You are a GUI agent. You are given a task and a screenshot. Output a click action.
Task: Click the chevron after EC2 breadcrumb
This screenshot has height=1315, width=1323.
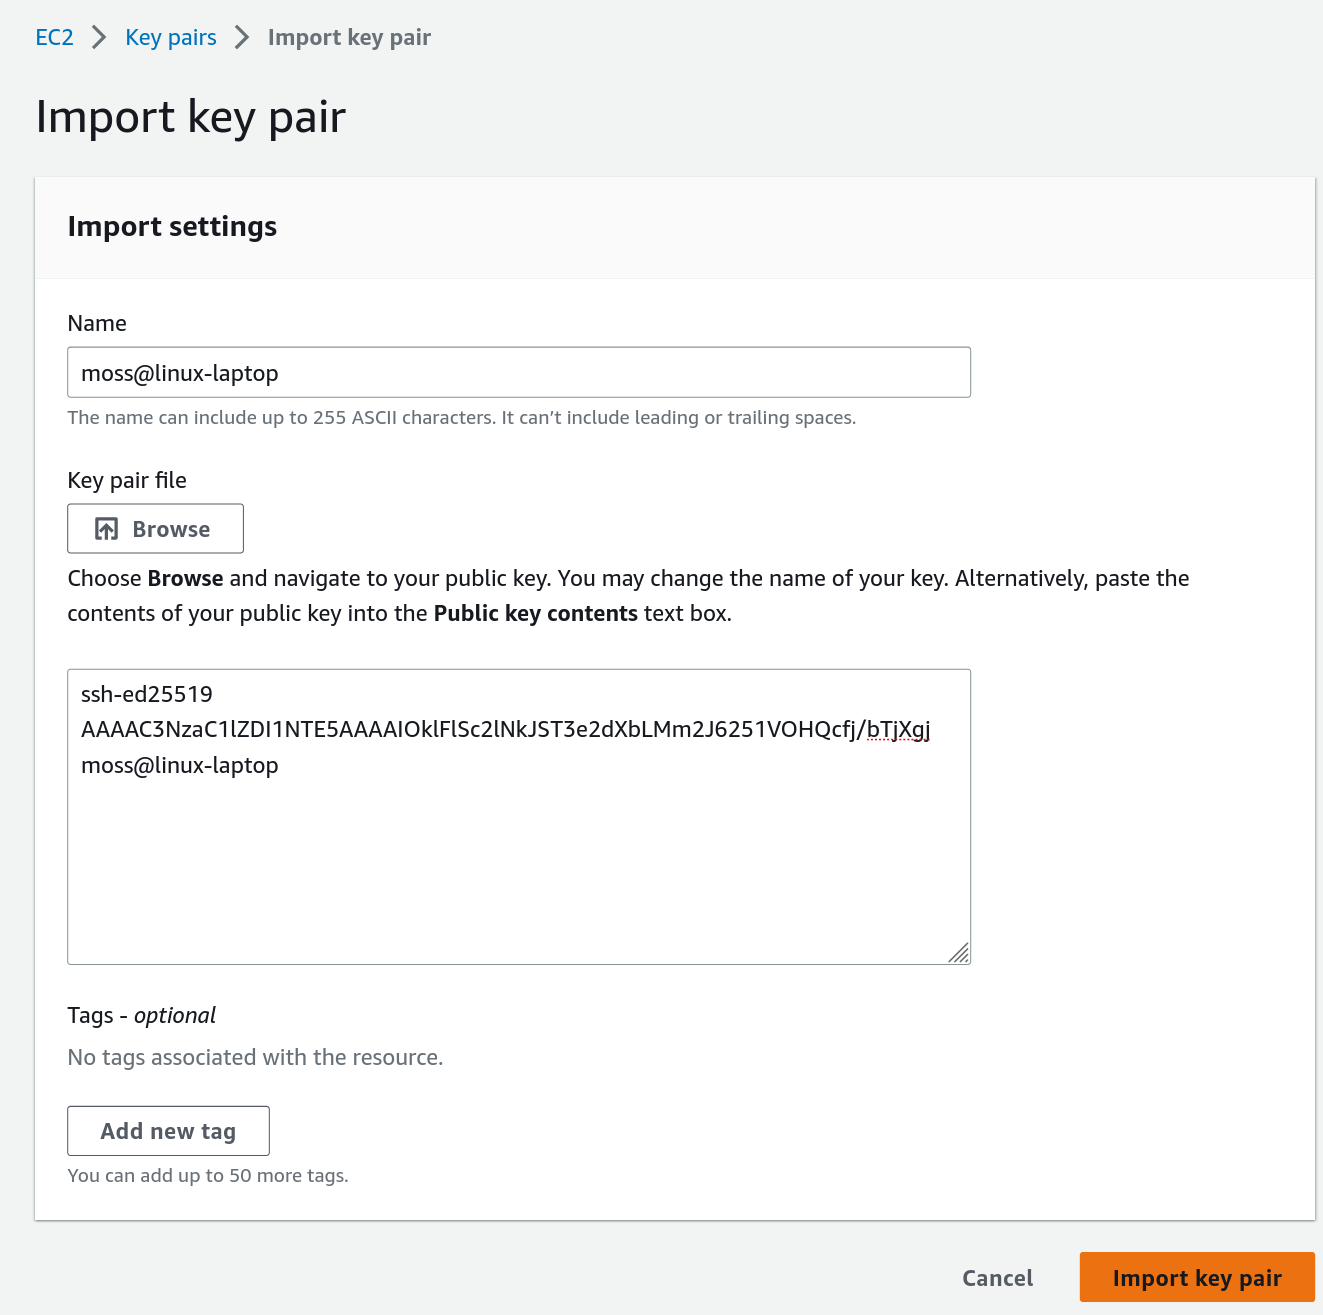(99, 38)
